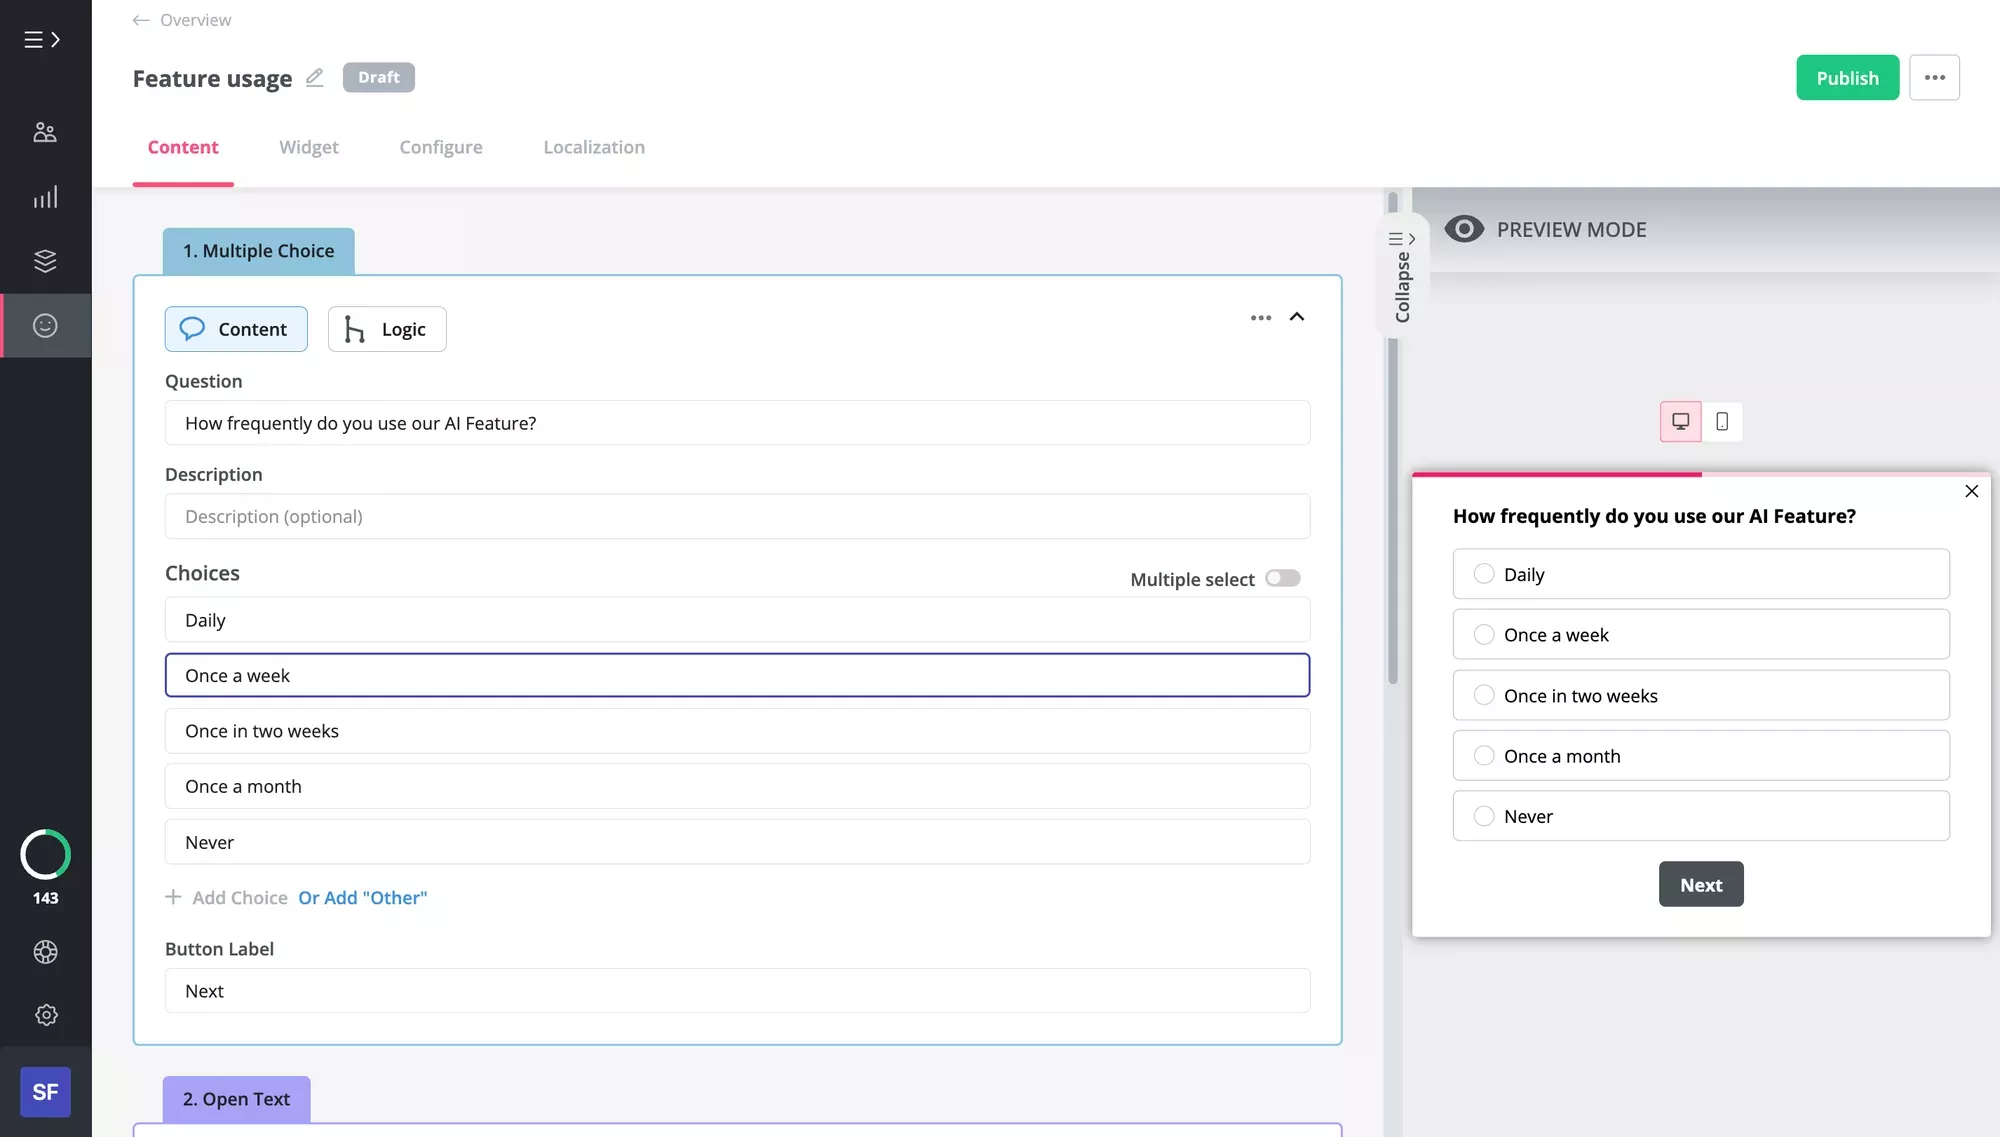Select mobile preview device icon
This screenshot has height=1137, width=2000.
coord(1722,421)
